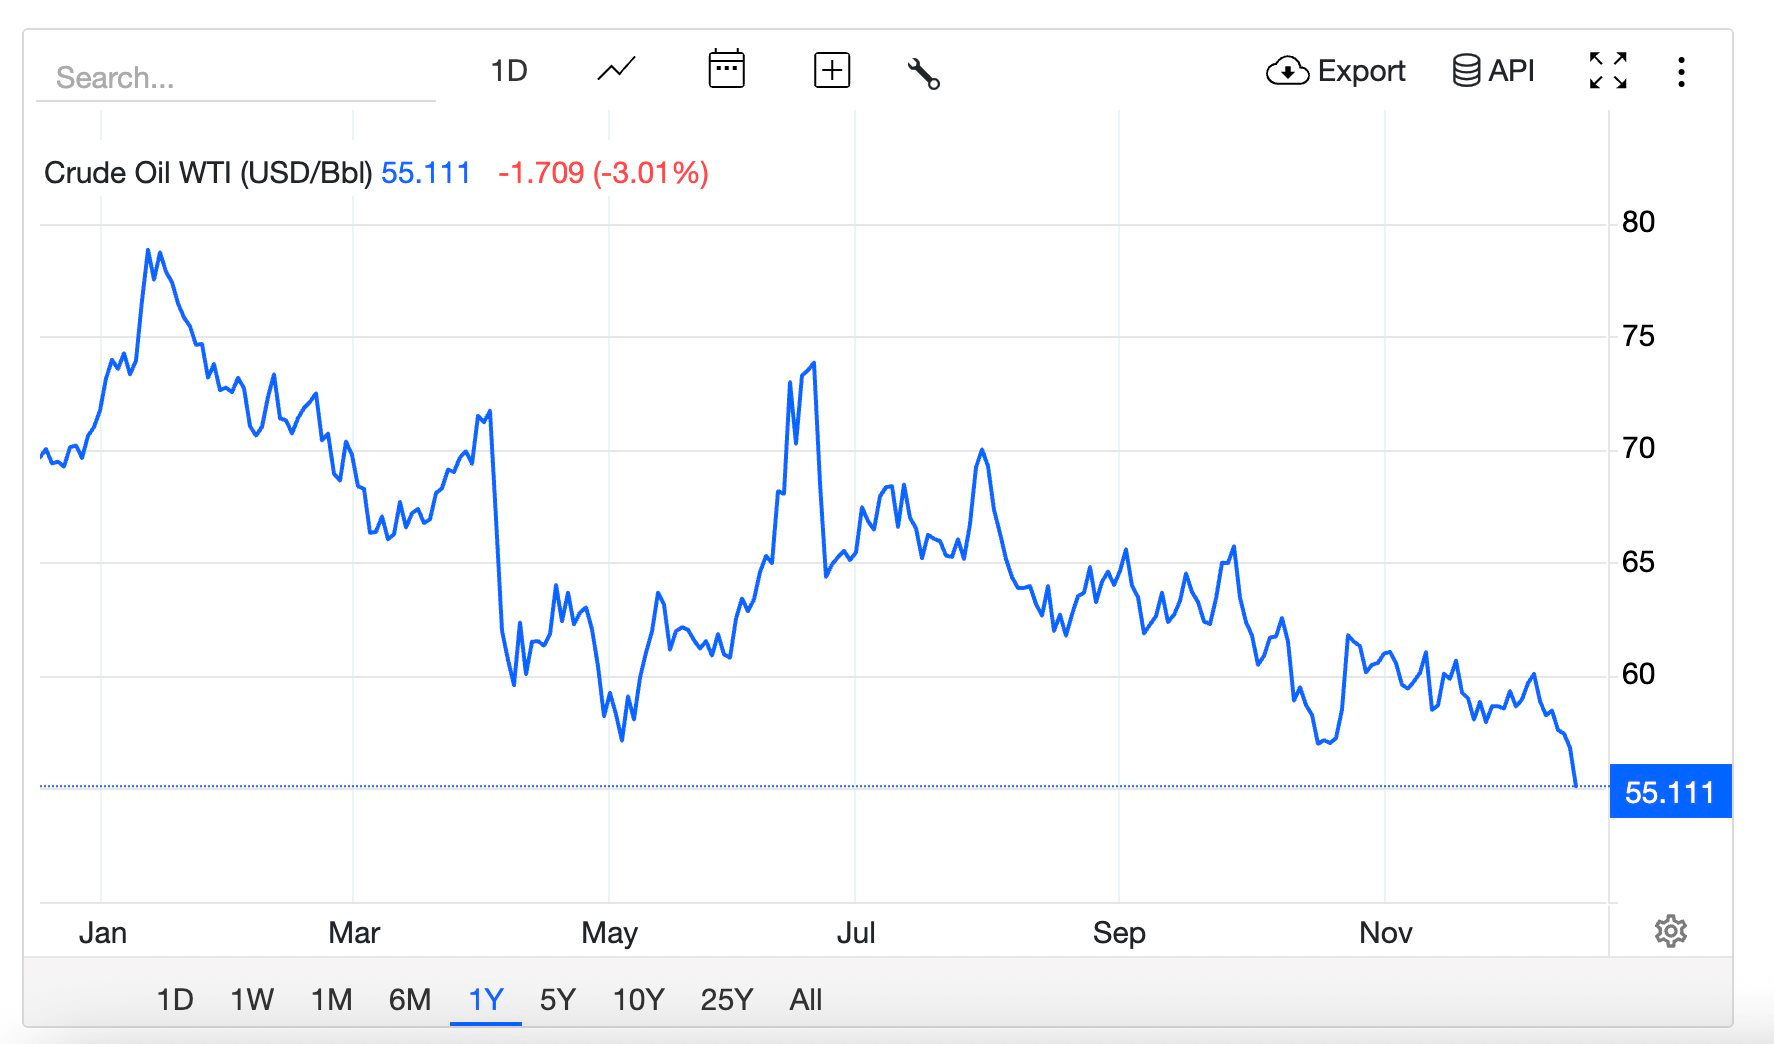1774x1044 pixels.
Task: Expand chart to fullscreen view
Action: [x=1608, y=71]
